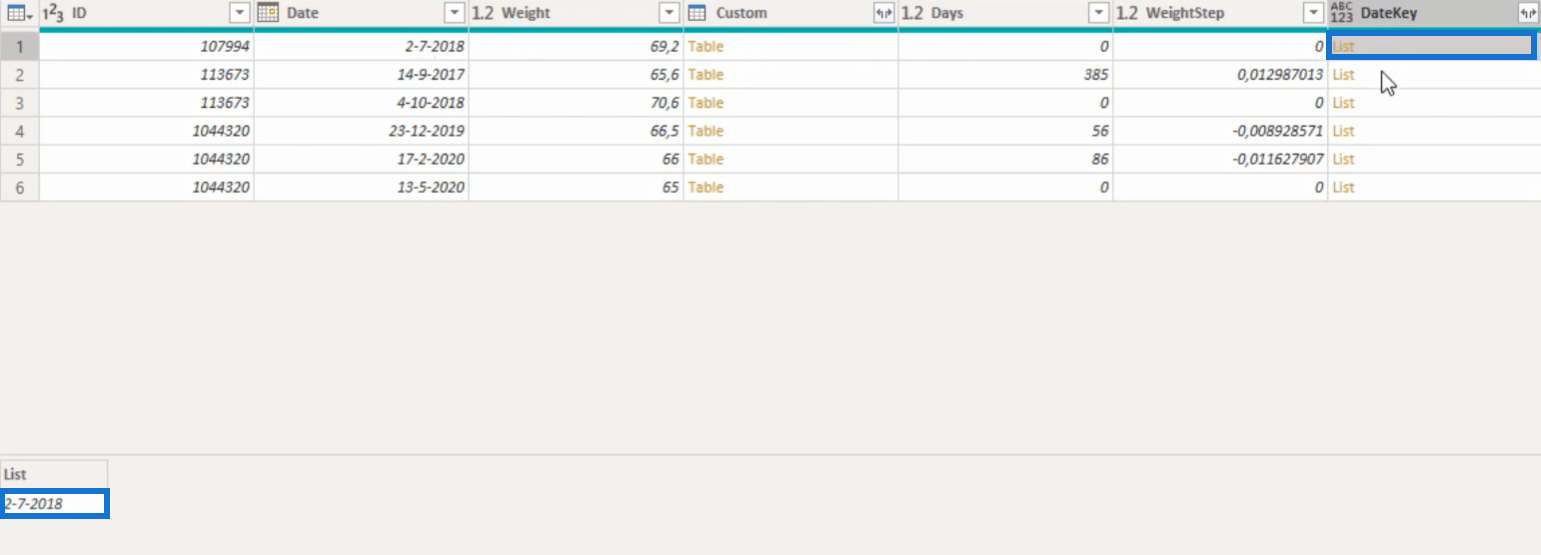Open the Days column filter dropdown
This screenshot has width=1541, height=555.
click(x=1098, y=13)
